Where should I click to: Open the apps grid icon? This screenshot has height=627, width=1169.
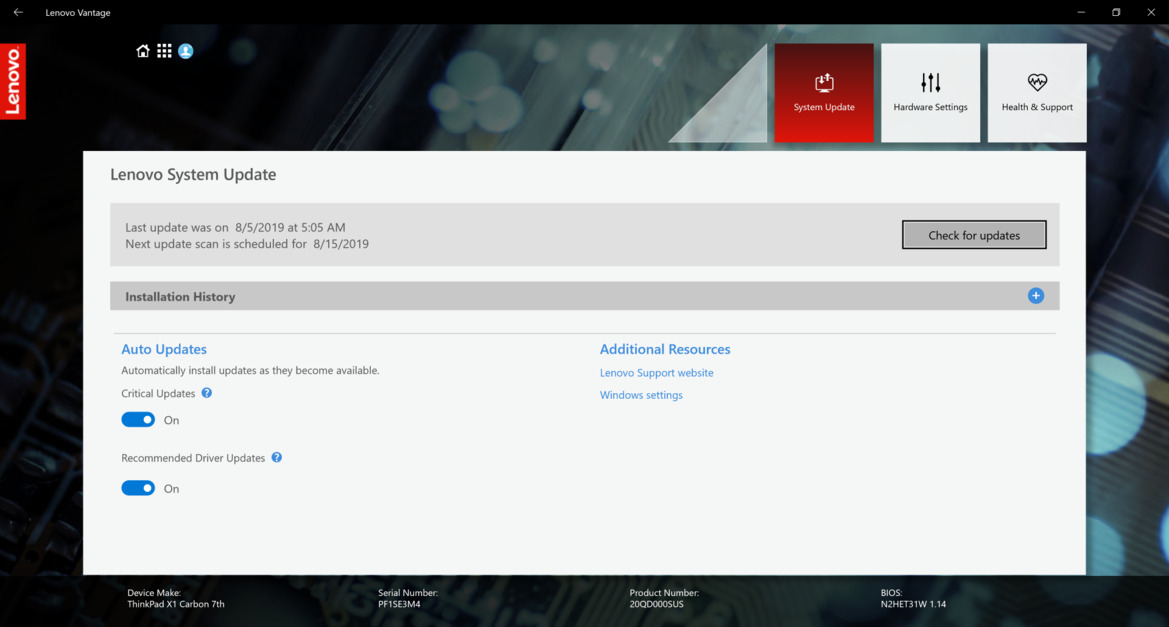(164, 51)
